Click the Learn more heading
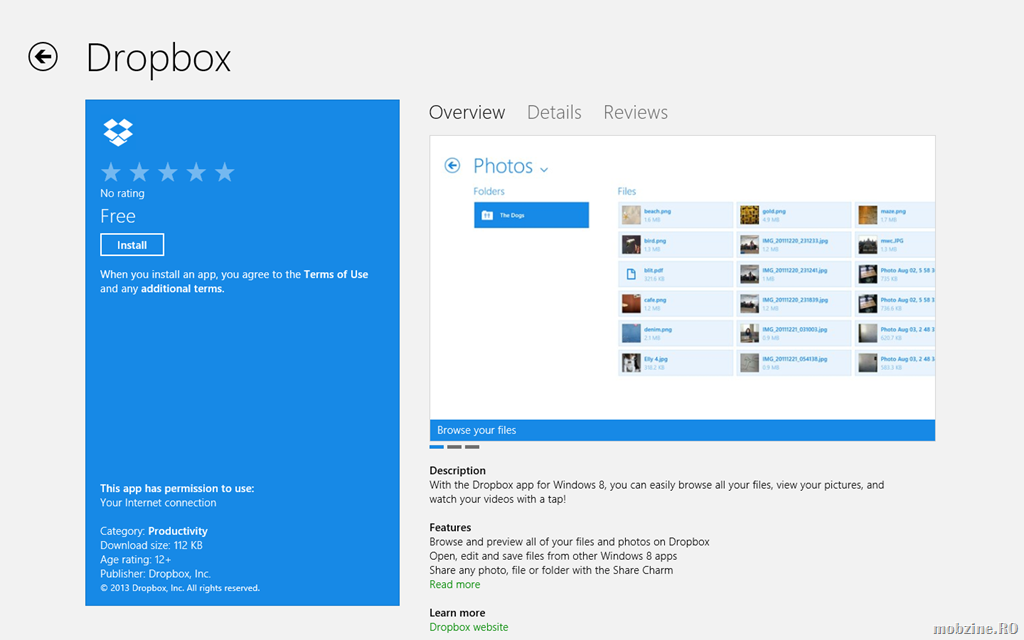 coord(457,613)
